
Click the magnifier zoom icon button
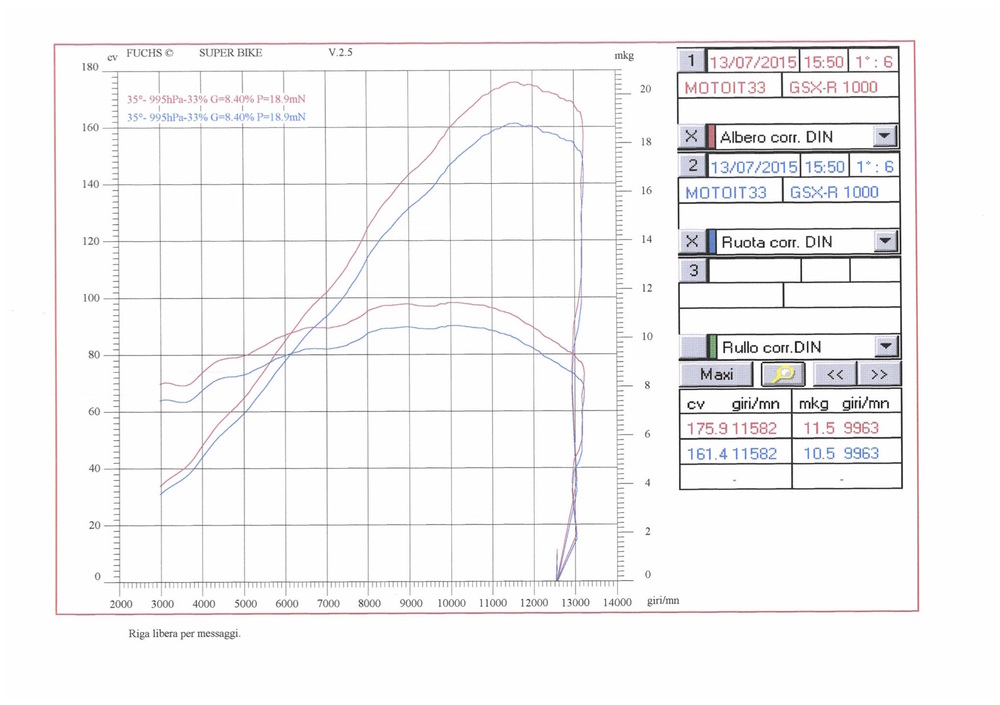pyautogui.click(x=785, y=374)
